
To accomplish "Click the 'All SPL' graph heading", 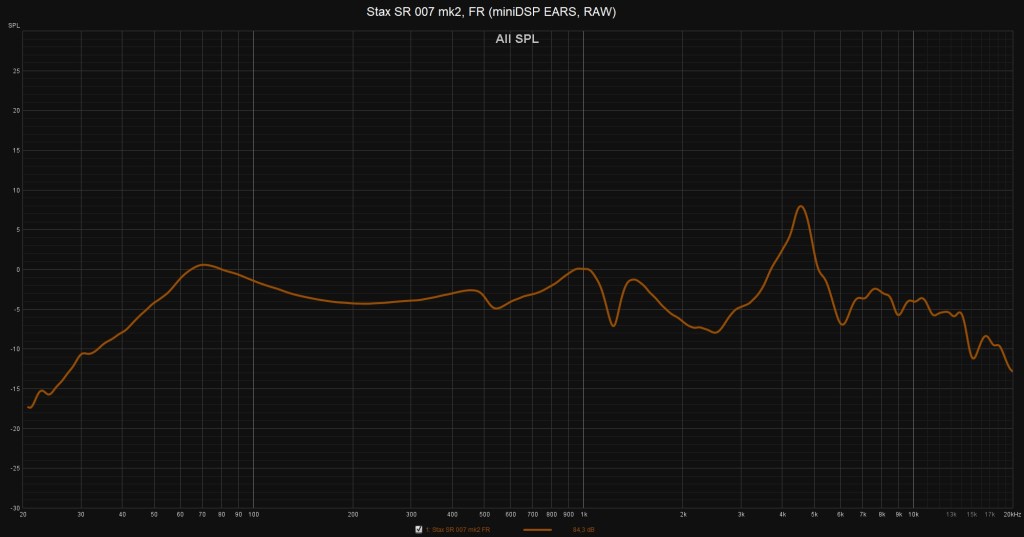I will coord(517,40).
